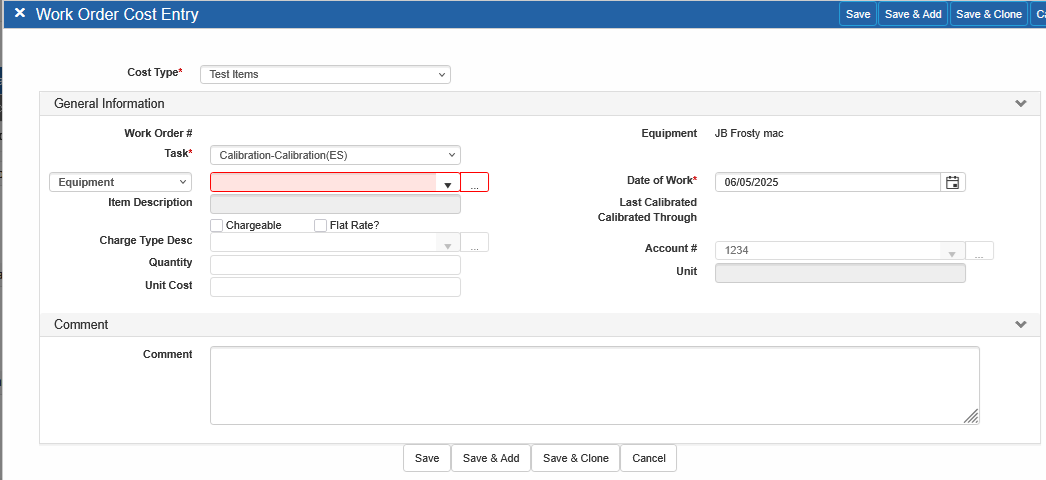Open the Cost Type dropdown
Image resolution: width=1046 pixels, height=480 pixels.
pos(325,74)
